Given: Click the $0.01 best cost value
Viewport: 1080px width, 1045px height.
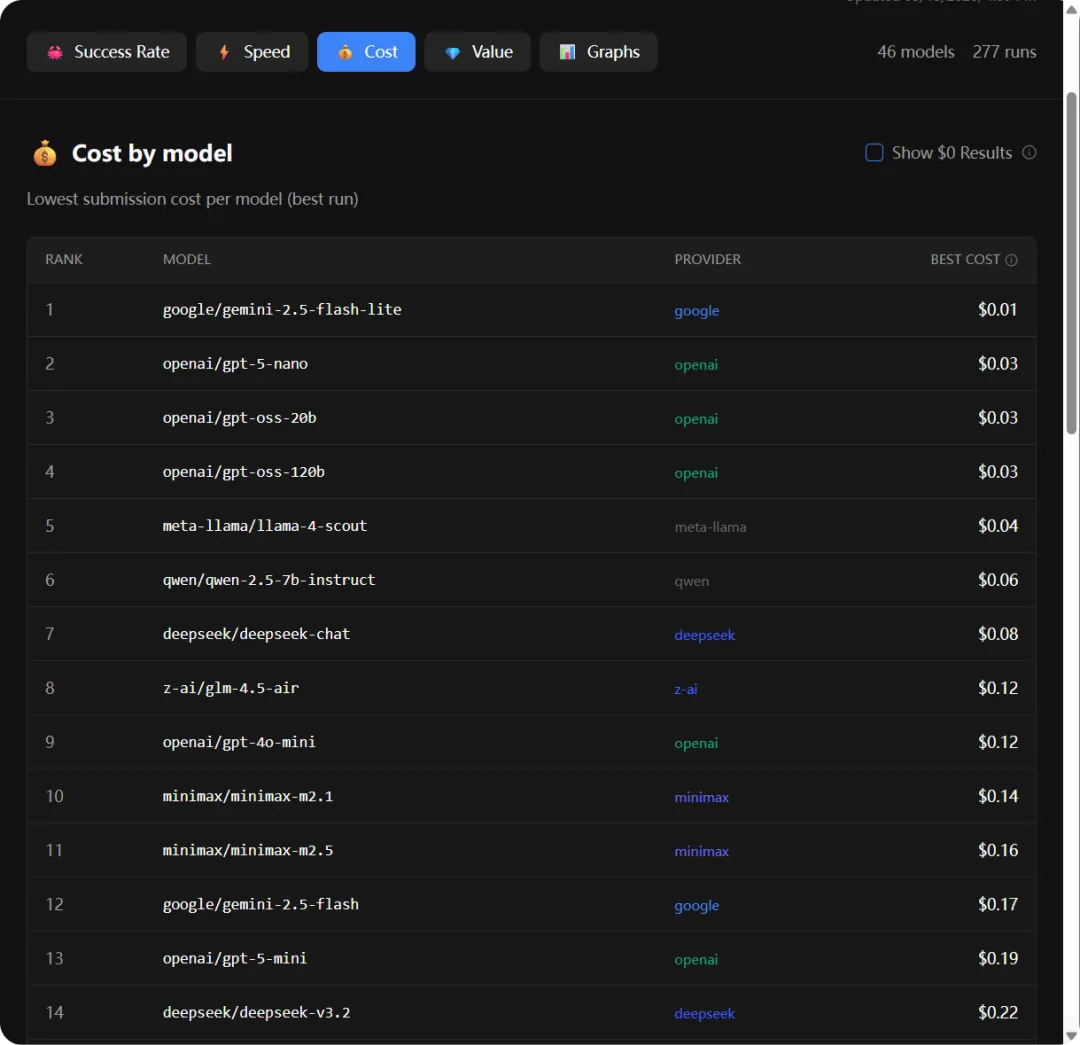Looking at the screenshot, I should pyautogui.click(x=997, y=309).
